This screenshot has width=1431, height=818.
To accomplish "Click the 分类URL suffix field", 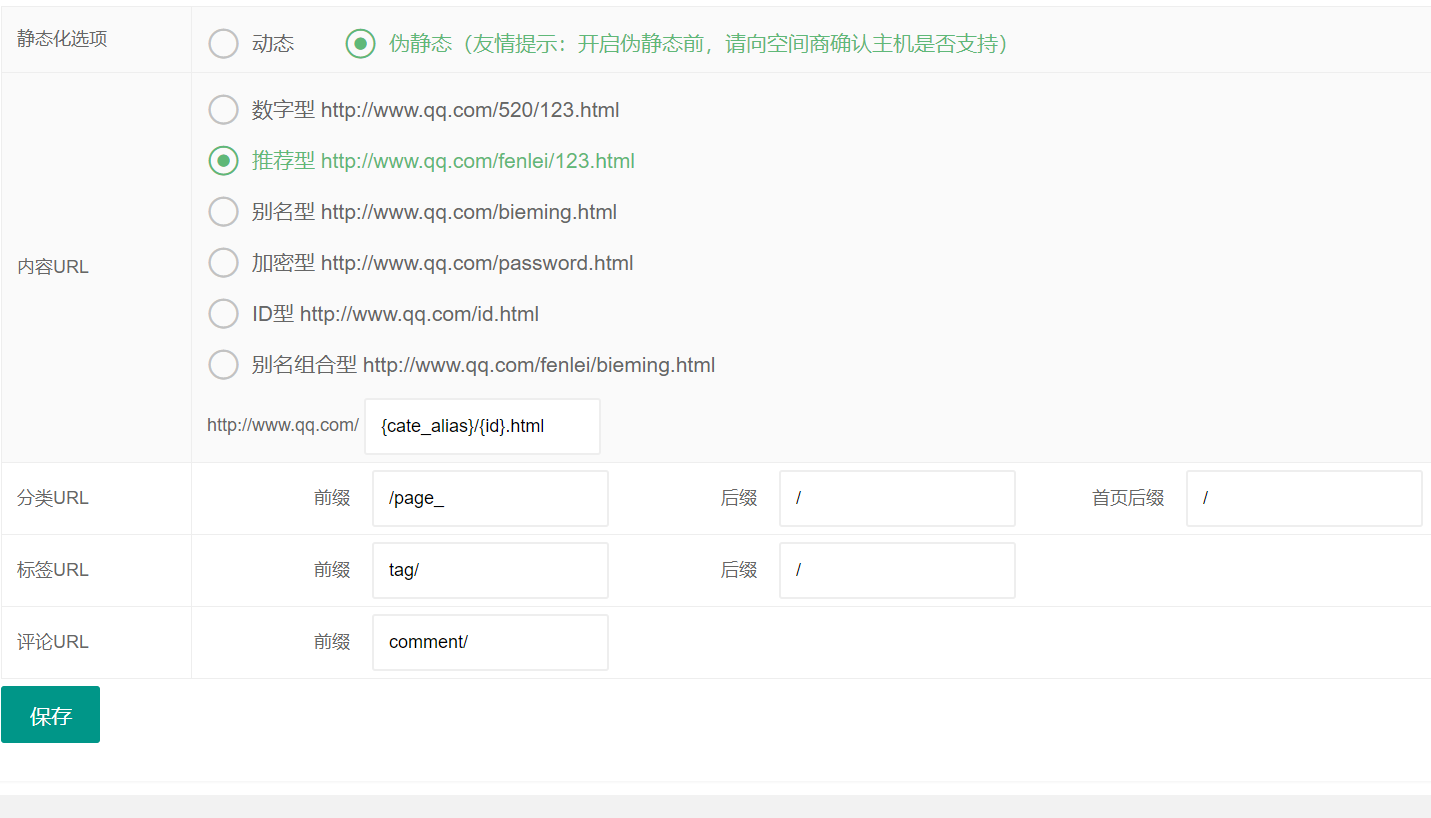I will click(897, 498).
